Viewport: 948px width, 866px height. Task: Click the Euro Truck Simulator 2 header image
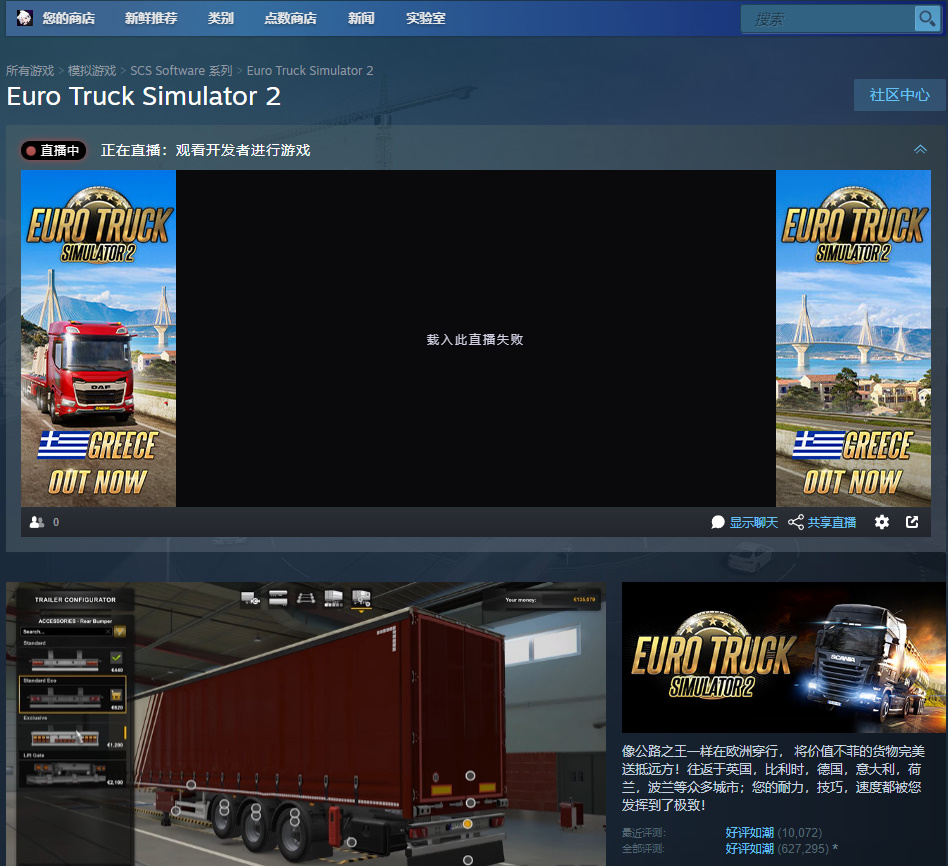pos(784,657)
